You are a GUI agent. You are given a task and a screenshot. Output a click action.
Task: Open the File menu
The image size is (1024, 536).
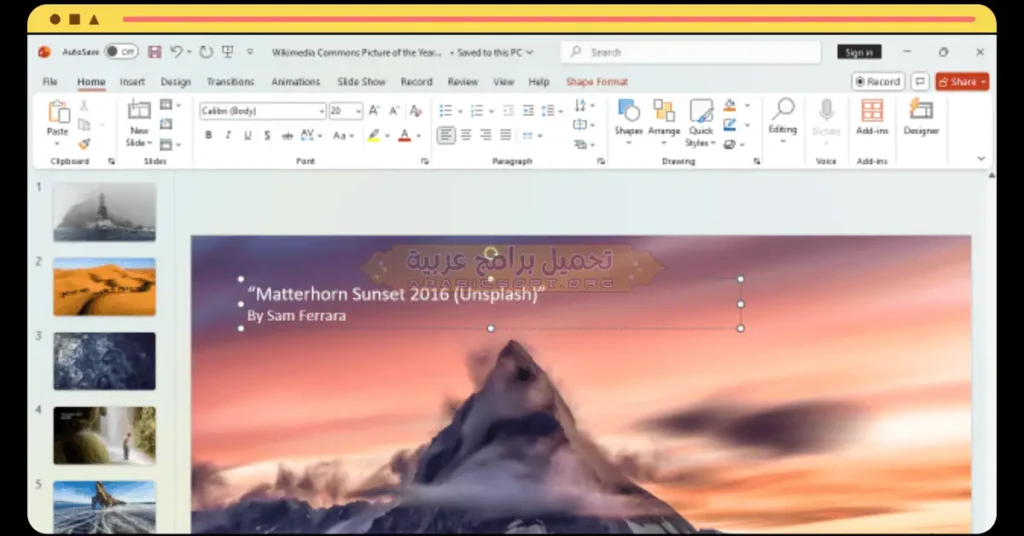pyautogui.click(x=50, y=82)
